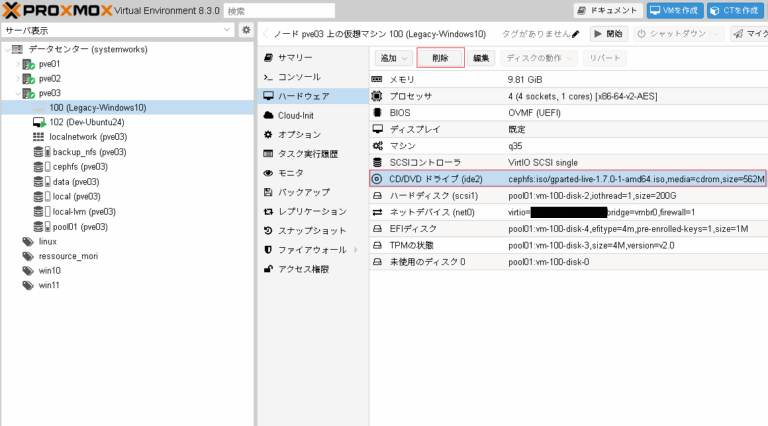This screenshot has height=426, width=768.
Task: Click the datacenter server icon
Action: (17, 49)
